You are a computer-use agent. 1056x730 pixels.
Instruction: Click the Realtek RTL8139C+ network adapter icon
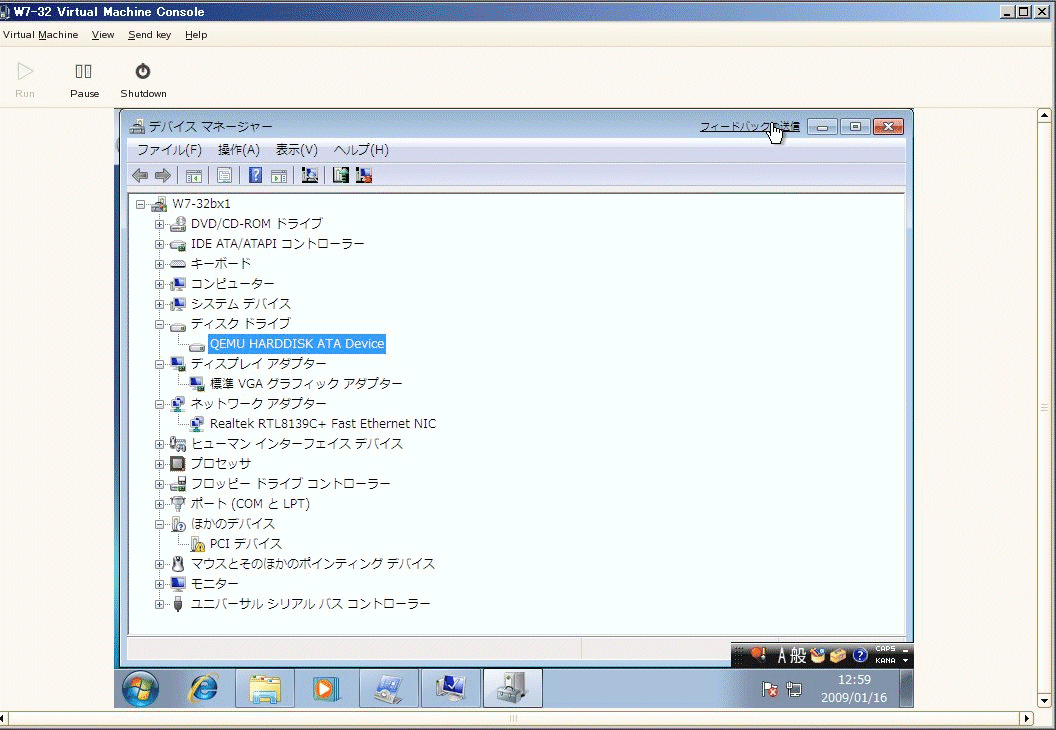tap(197, 424)
